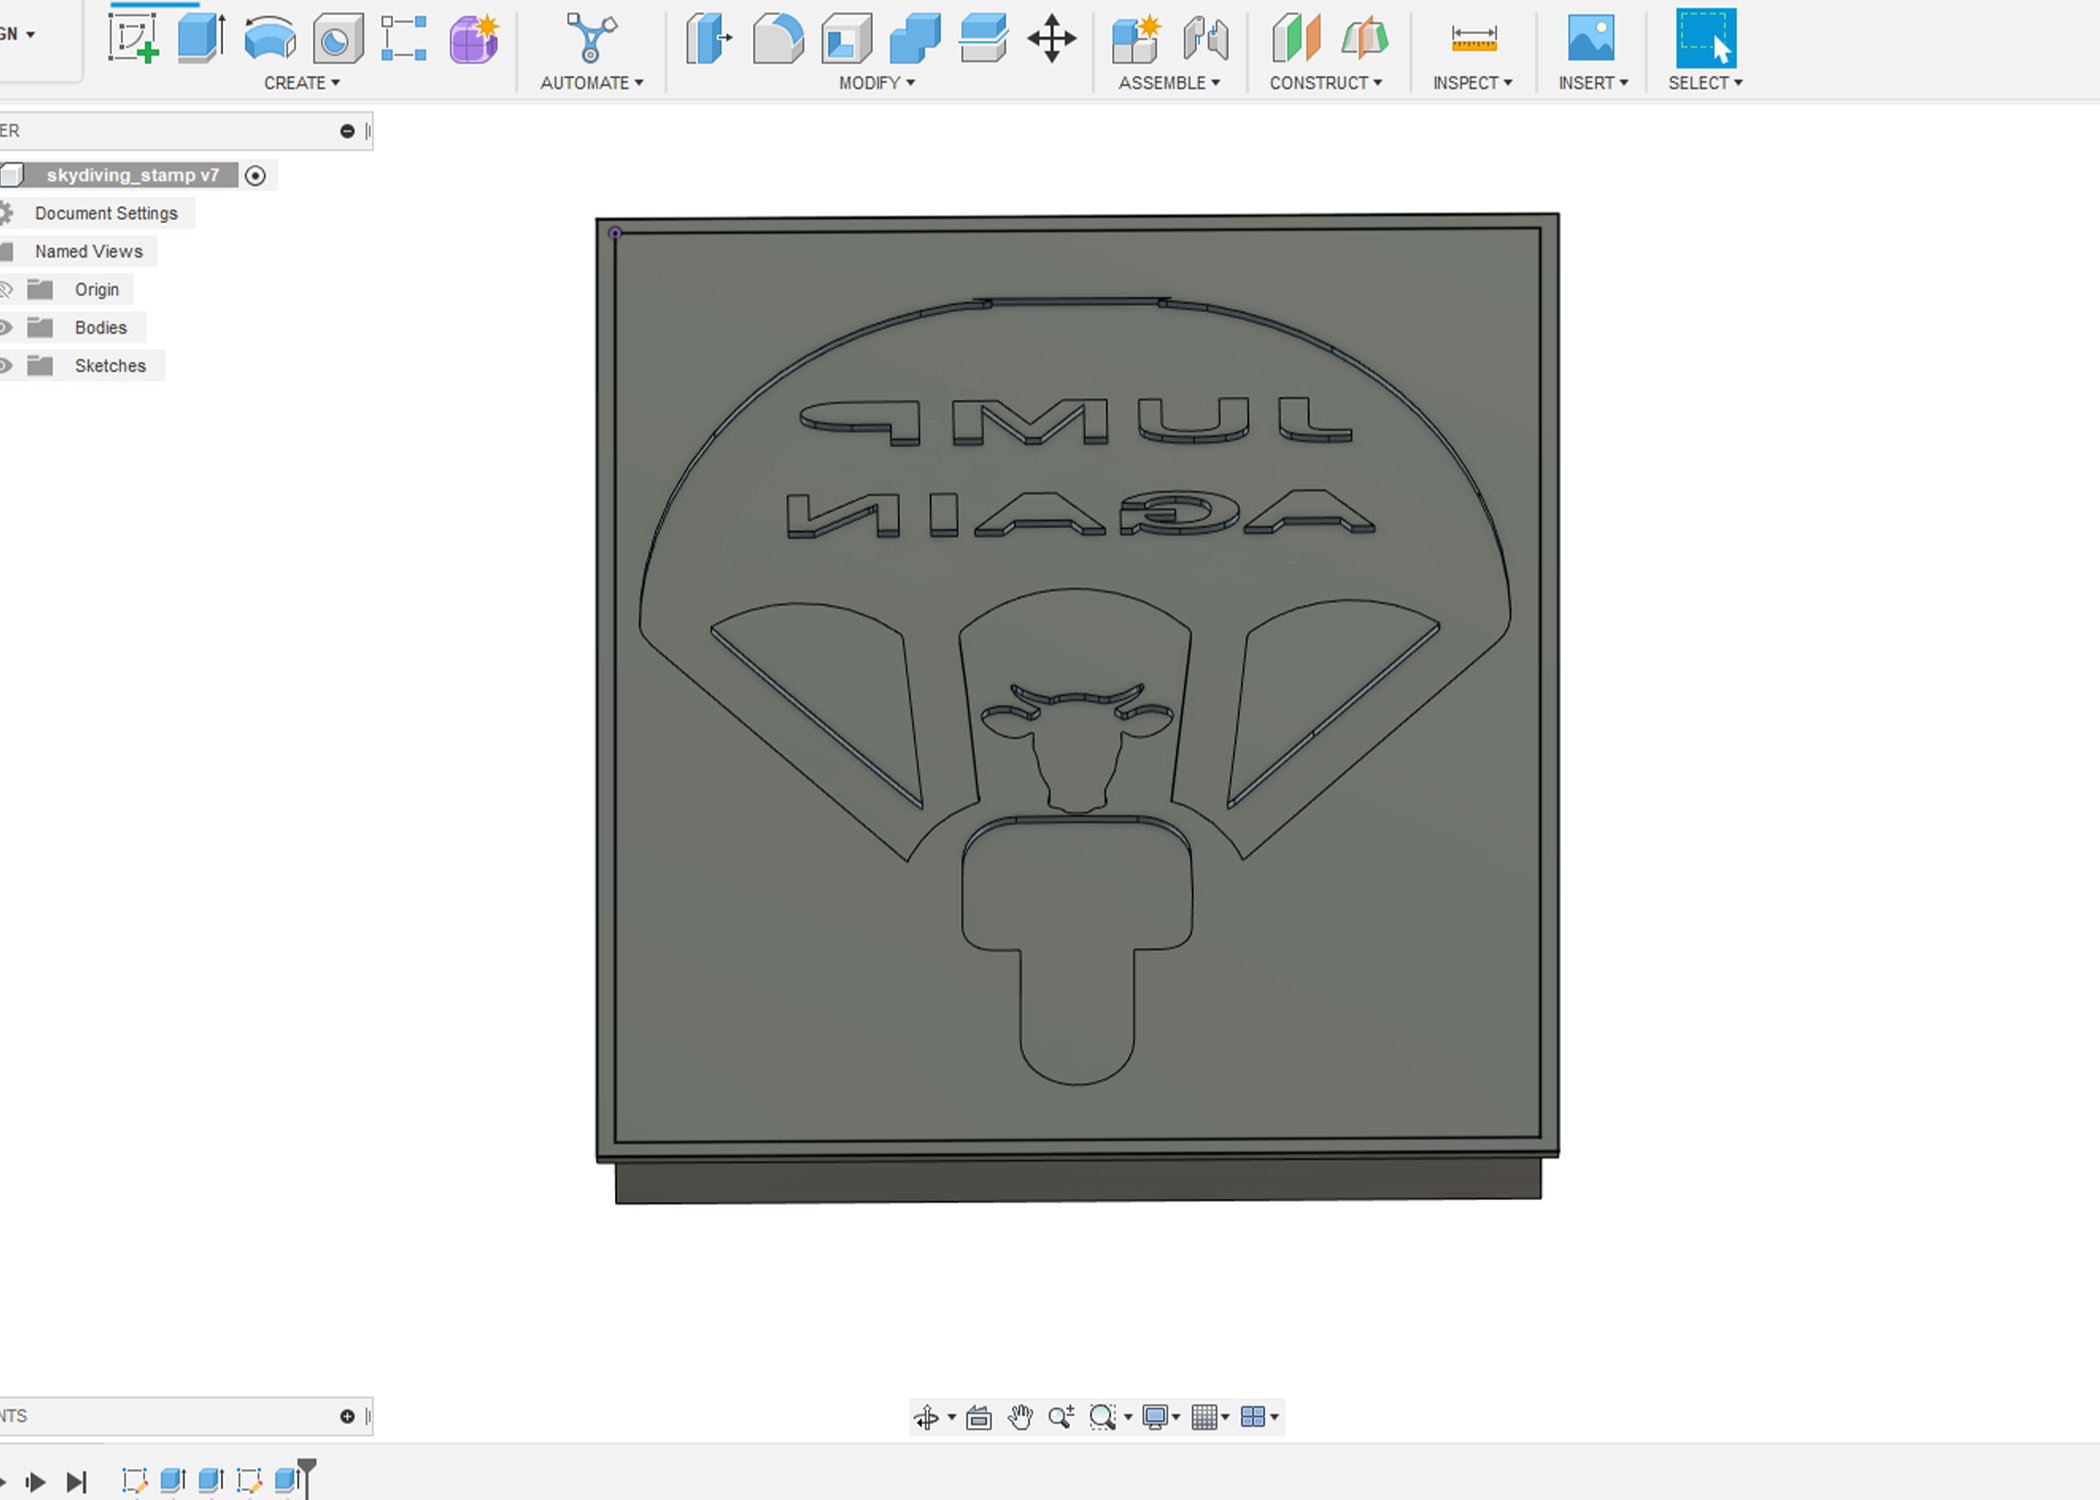
Task: Click last extrude feature in timeline
Action: [x=286, y=1479]
